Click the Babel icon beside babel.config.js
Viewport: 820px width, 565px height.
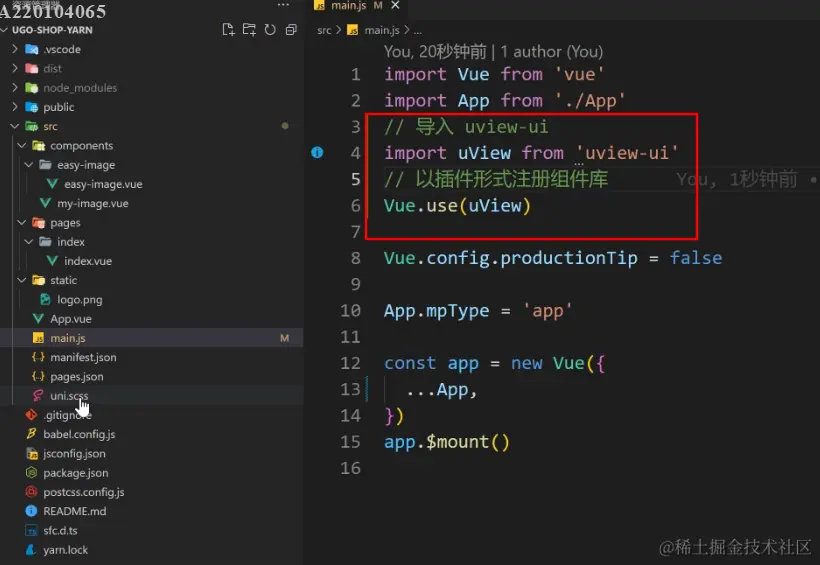point(31,434)
